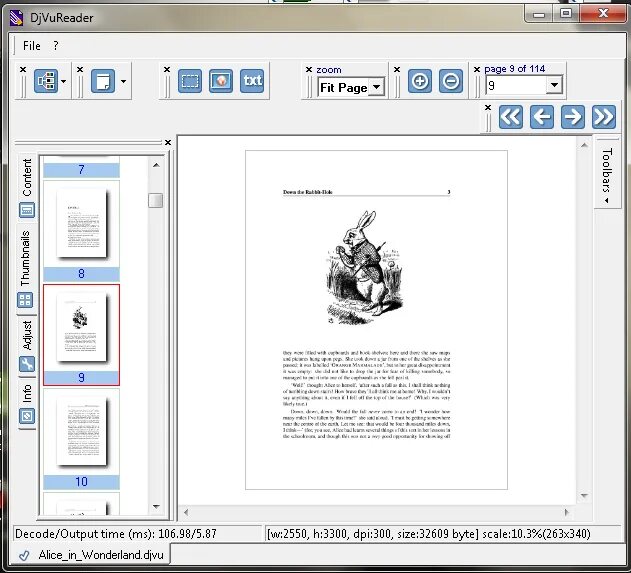The height and width of the screenshot is (573, 631).
Task: Click the checkmark icon on the document tab
Action: [24, 556]
